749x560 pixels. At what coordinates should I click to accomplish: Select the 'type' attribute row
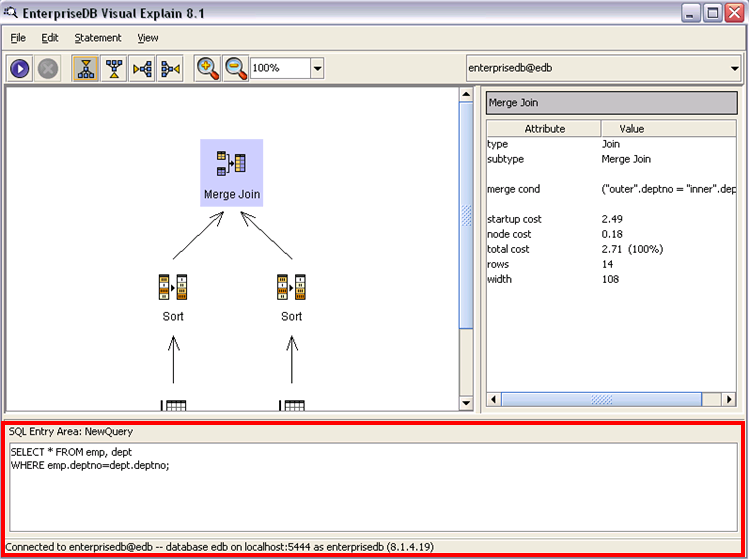(611, 144)
